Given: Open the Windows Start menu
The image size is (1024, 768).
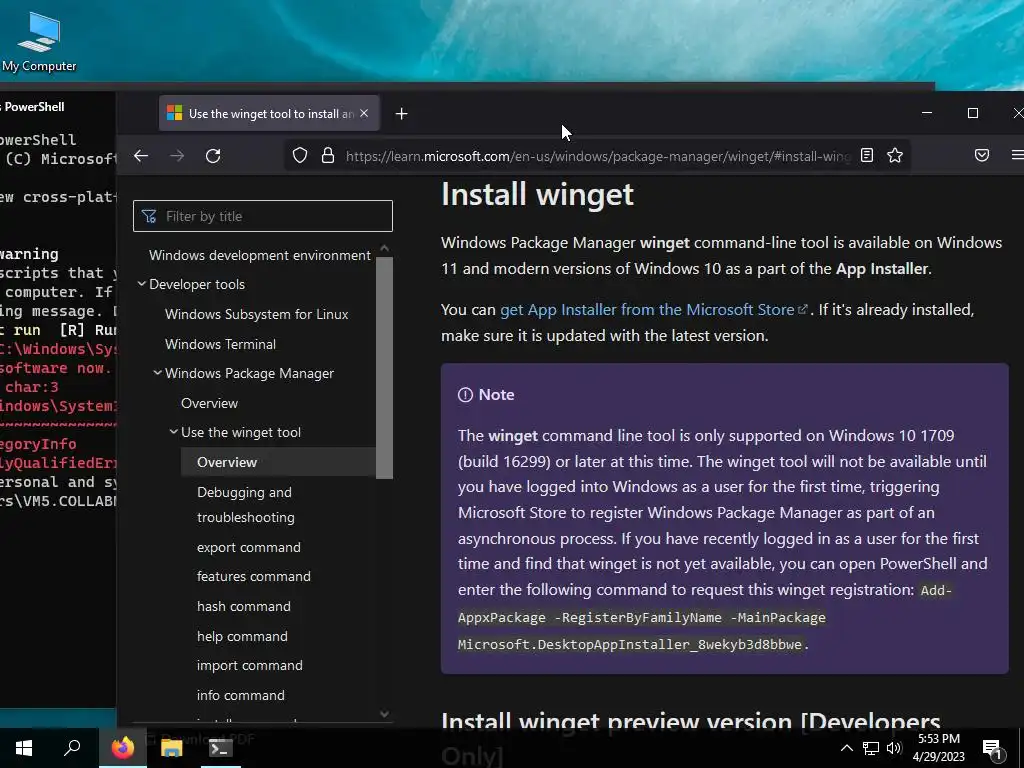Looking at the screenshot, I should (x=24, y=748).
